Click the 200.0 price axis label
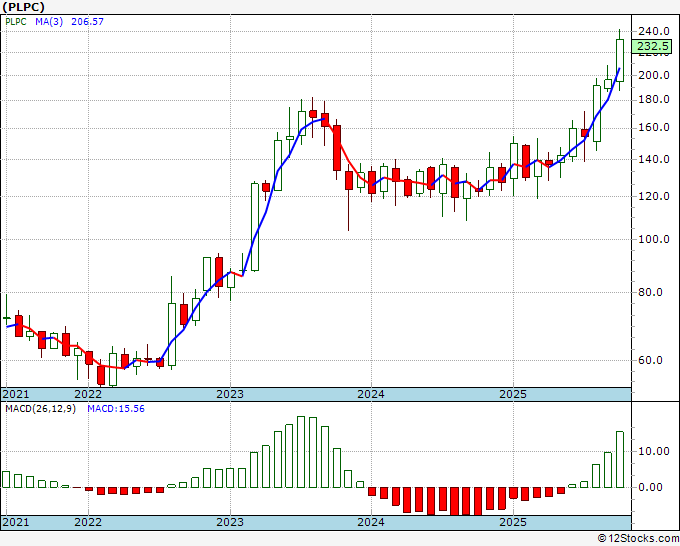Viewport: 680px width, 546px height. pyautogui.click(x=654, y=75)
